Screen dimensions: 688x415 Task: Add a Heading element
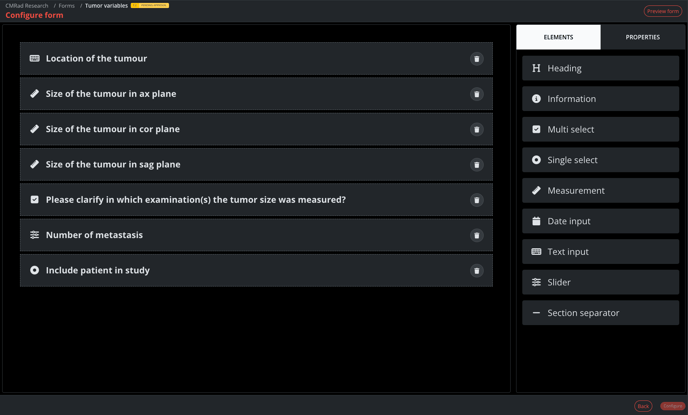(x=600, y=68)
